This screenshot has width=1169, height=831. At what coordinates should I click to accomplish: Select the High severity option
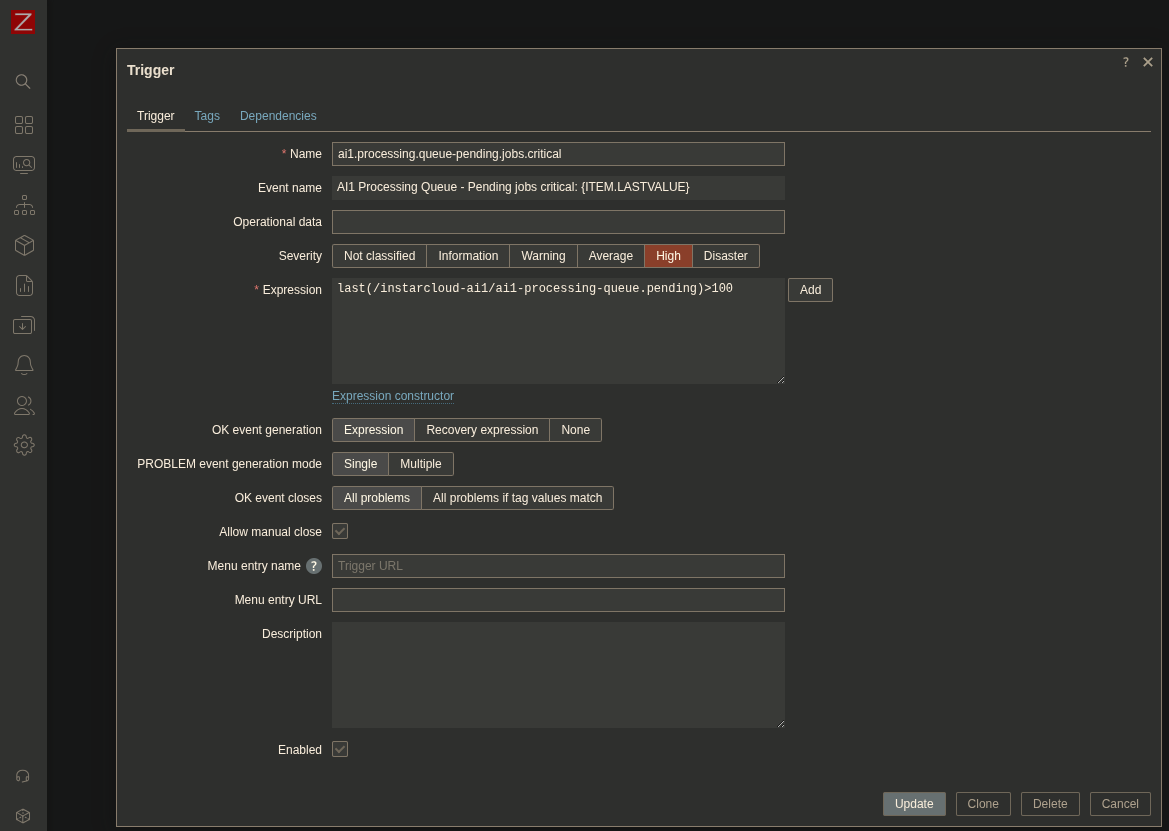coord(668,256)
